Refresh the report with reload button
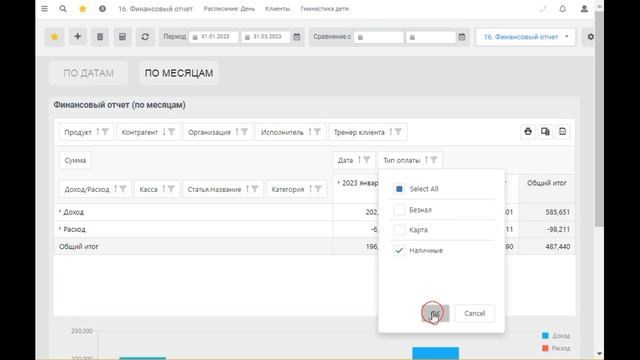Image resolution: width=640 pixels, height=360 pixels. (x=145, y=37)
